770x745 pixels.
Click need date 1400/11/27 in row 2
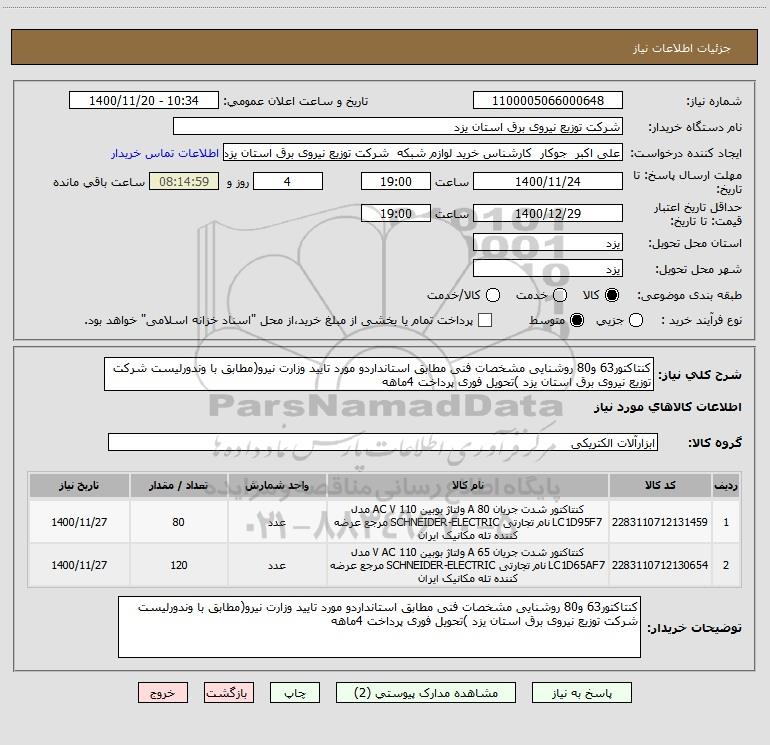click(79, 565)
